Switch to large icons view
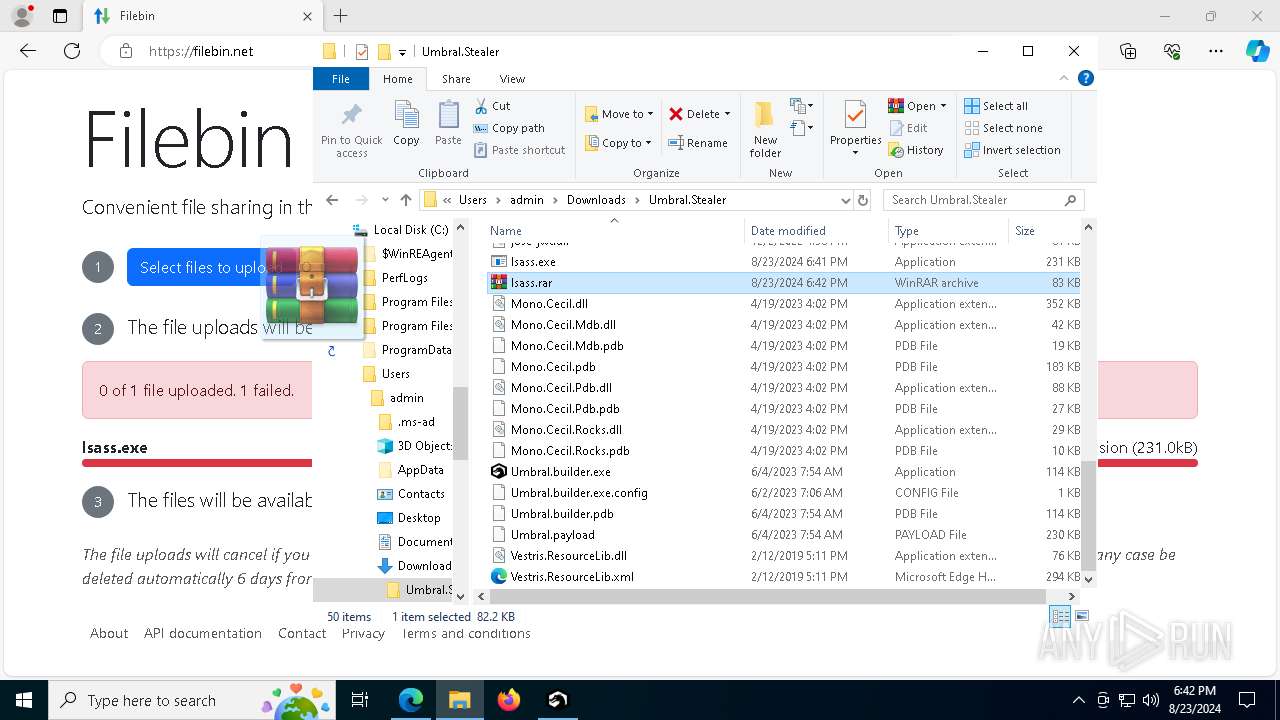 1081,616
